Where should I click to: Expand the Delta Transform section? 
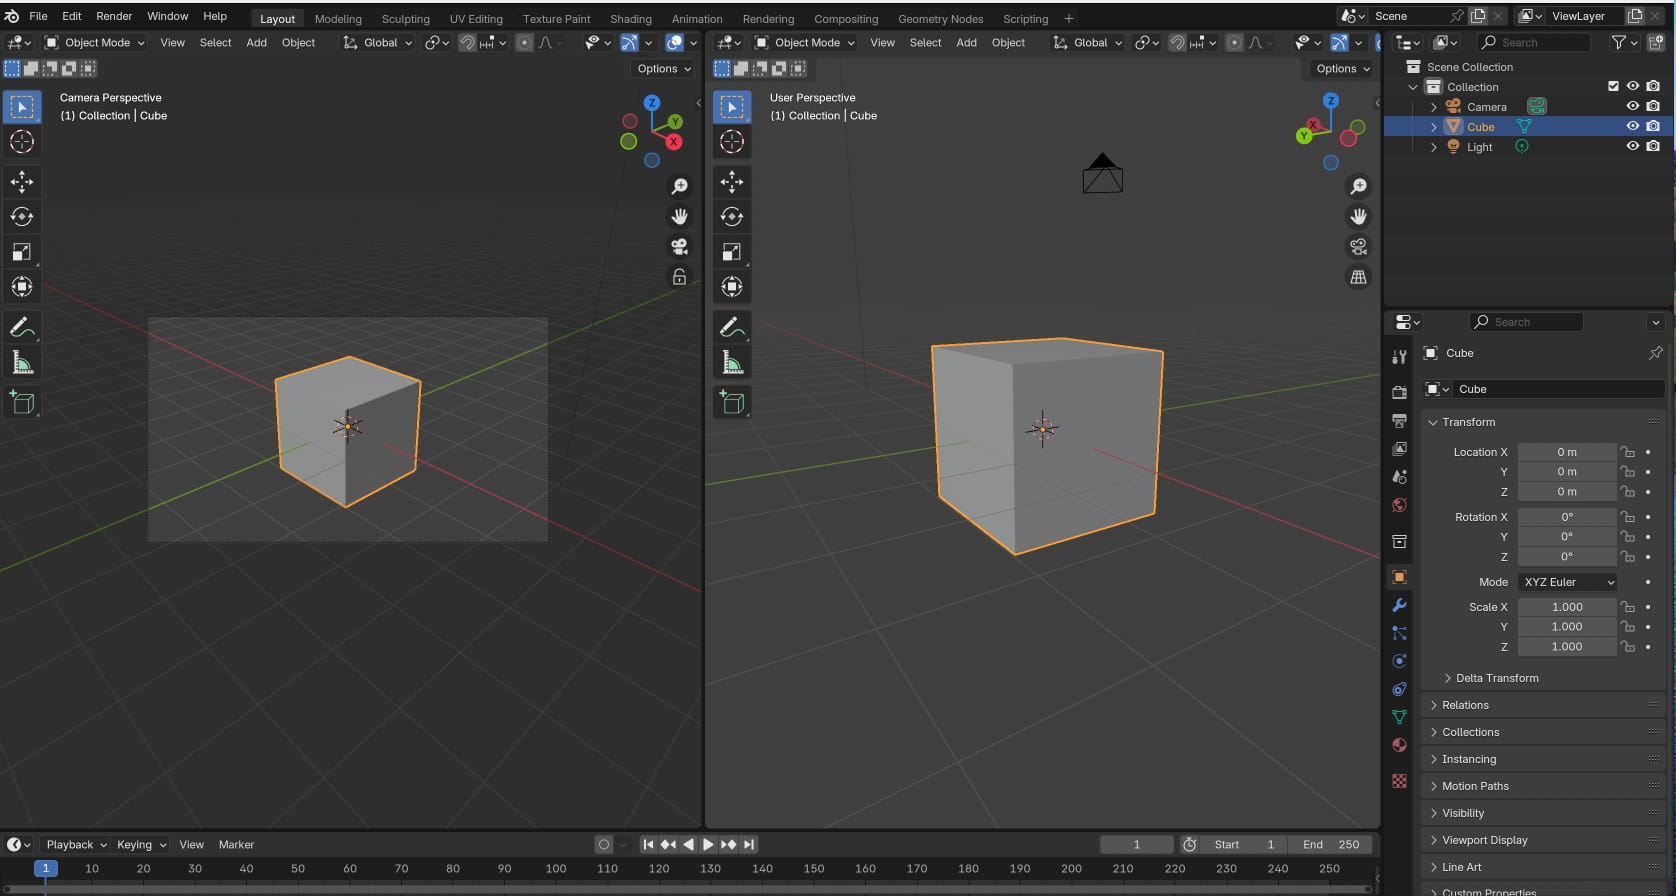click(1496, 678)
